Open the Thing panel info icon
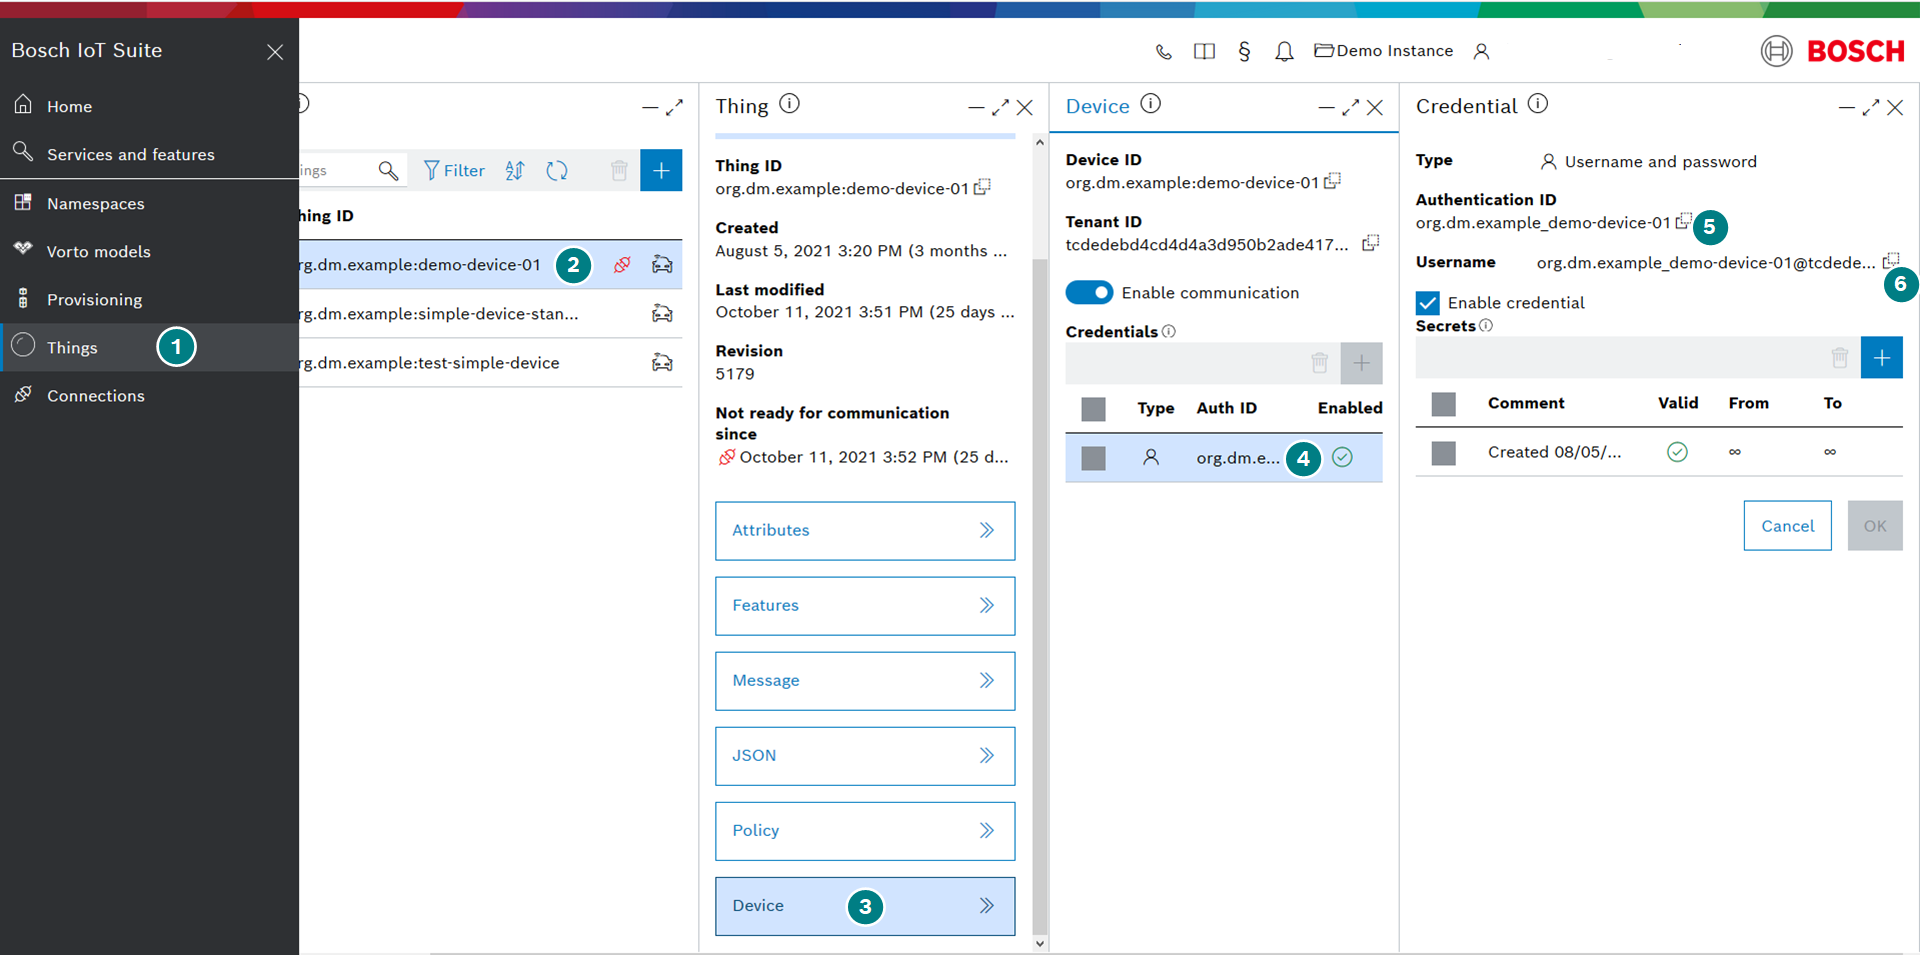This screenshot has width=1922, height=955. 789,104
